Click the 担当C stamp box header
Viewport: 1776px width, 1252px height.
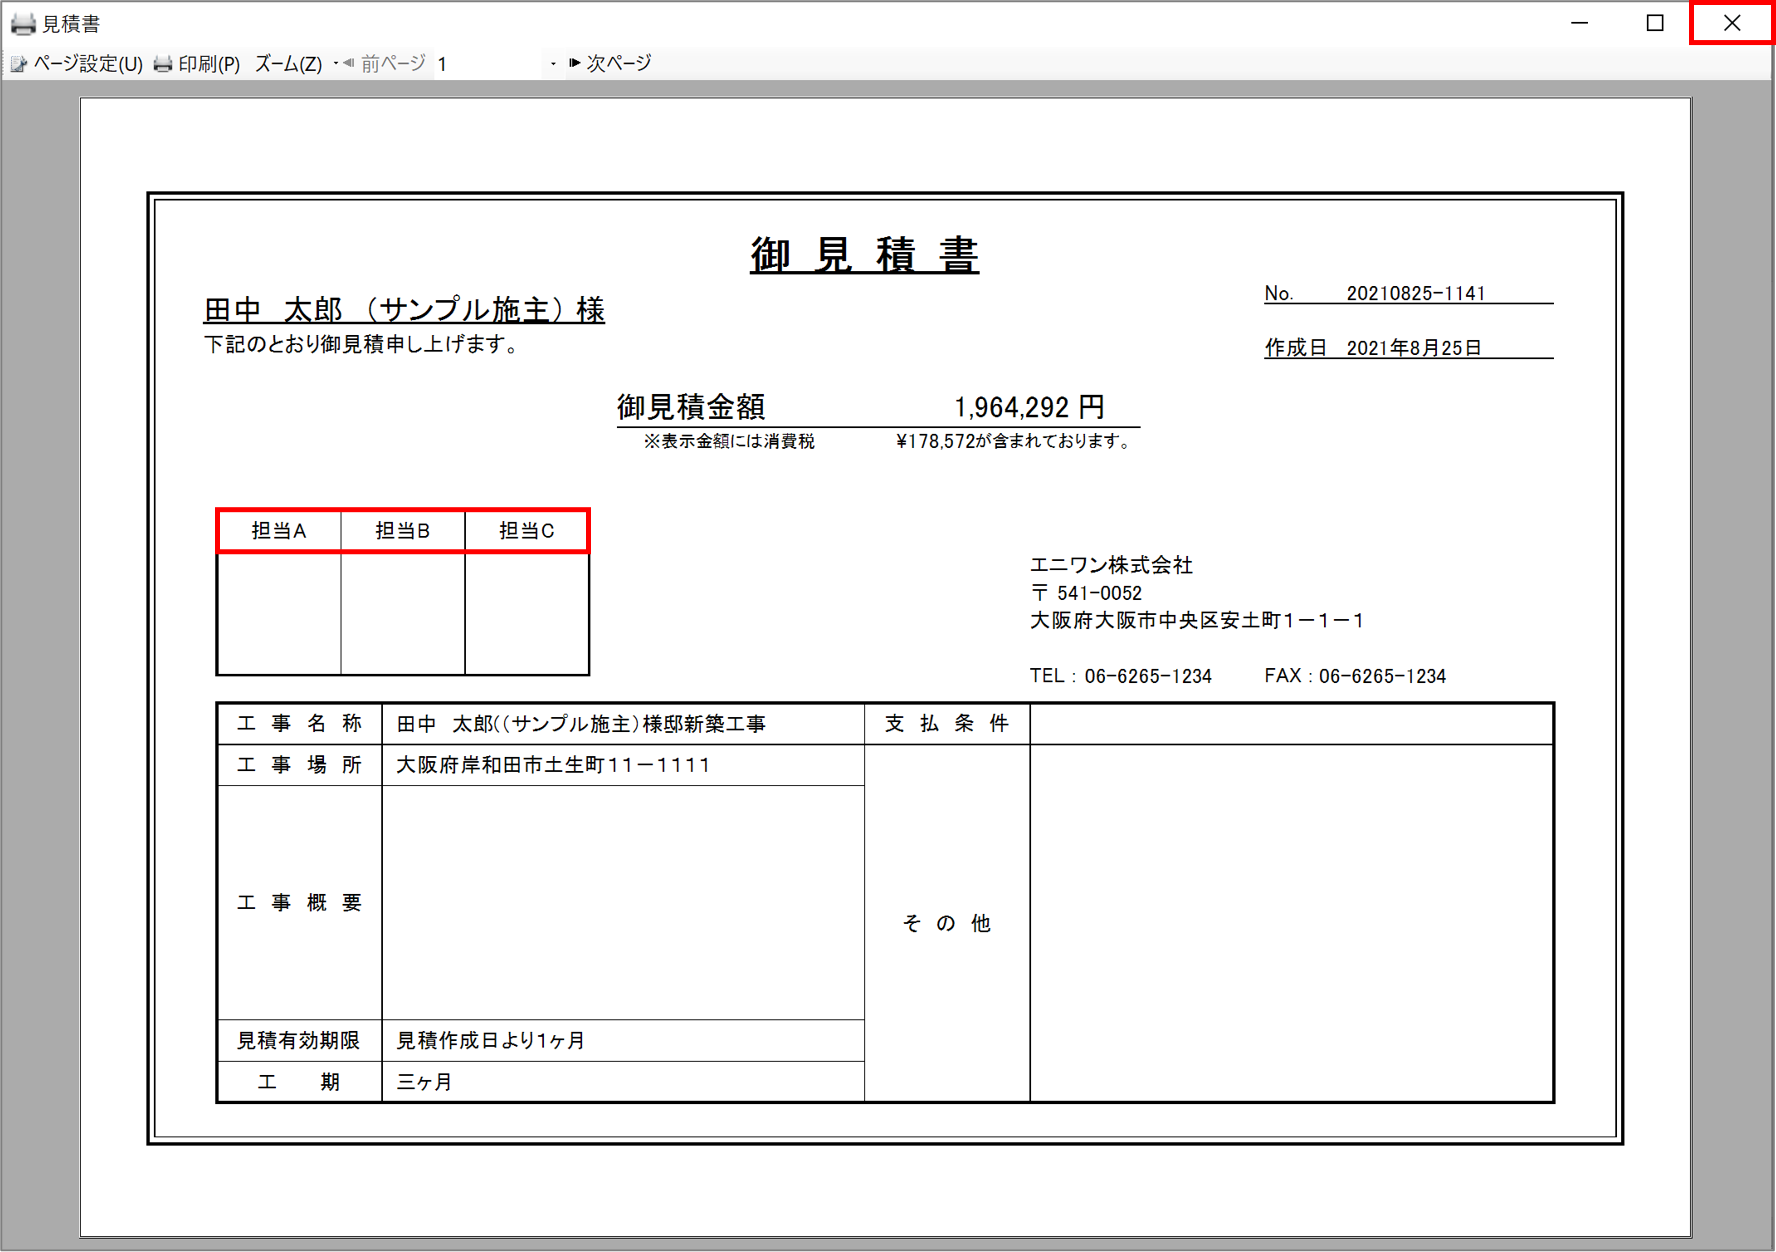click(x=527, y=531)
